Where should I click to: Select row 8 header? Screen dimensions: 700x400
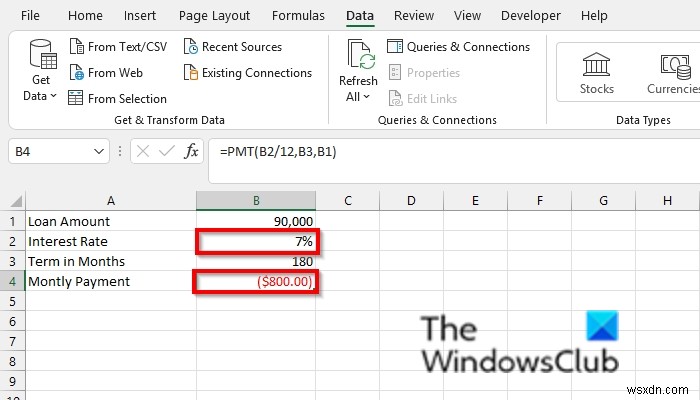tap(12, 361)
